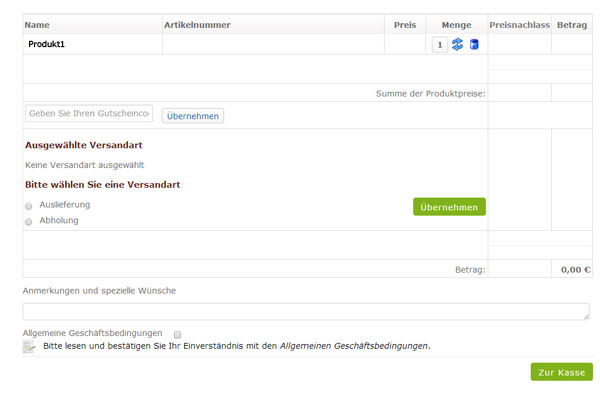The height and width of the screenshot is (397, 600).
Task: Select the Abholung radio button
Action: [29, 222]
